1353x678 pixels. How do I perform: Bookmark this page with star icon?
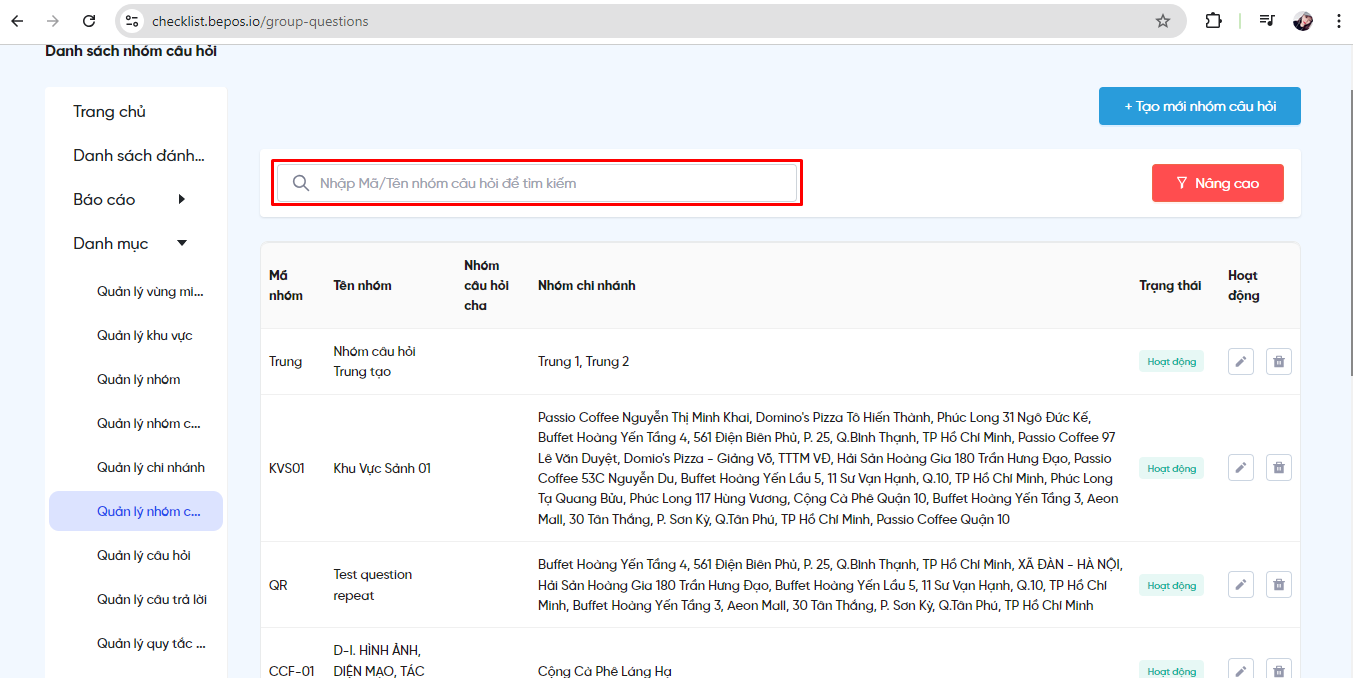(x=1163, y=21)
